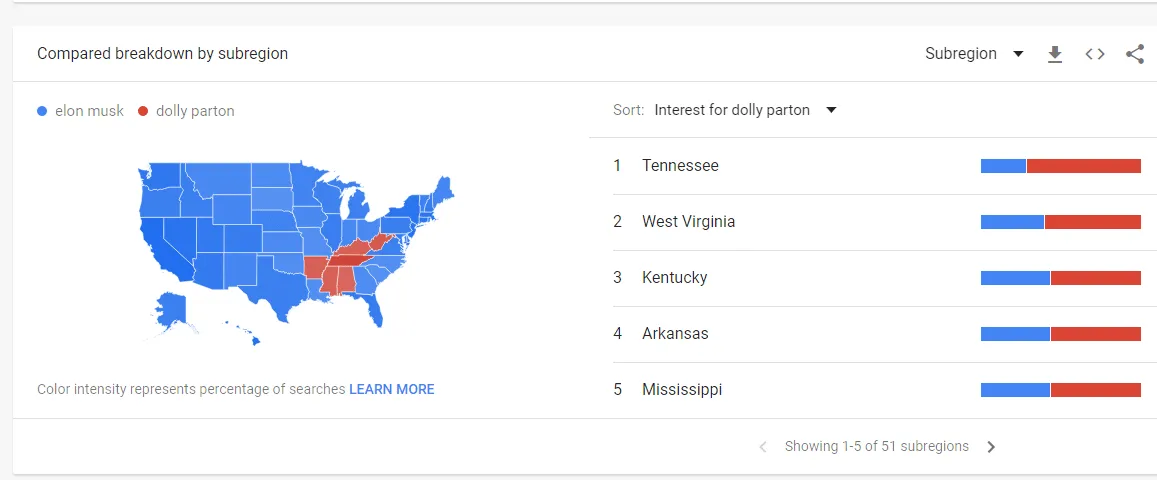Viewport: 1157px width, 480px height.
Task: Share the subregion breakdown chart
Action: [1135, 54]
